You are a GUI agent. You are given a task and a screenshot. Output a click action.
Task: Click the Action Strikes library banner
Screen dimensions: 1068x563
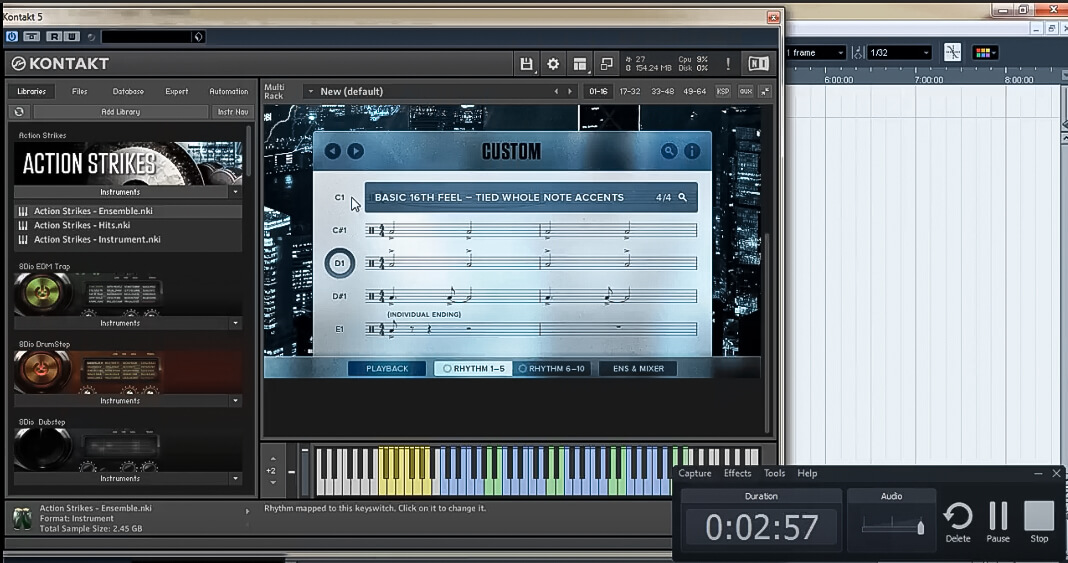pyautogui.click(x=128, y=163)
